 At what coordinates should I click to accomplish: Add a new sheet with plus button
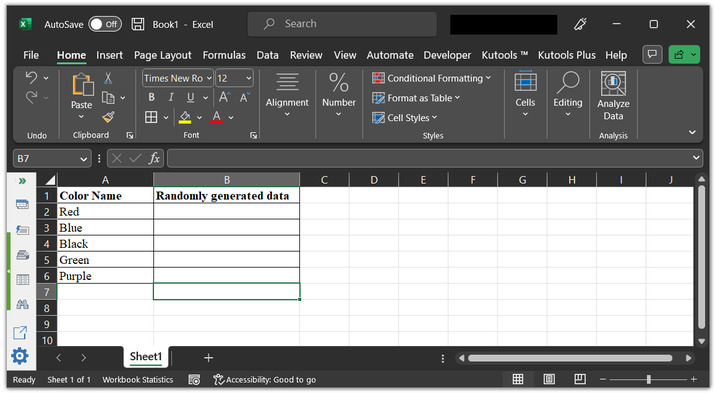(x=208, y=358)
